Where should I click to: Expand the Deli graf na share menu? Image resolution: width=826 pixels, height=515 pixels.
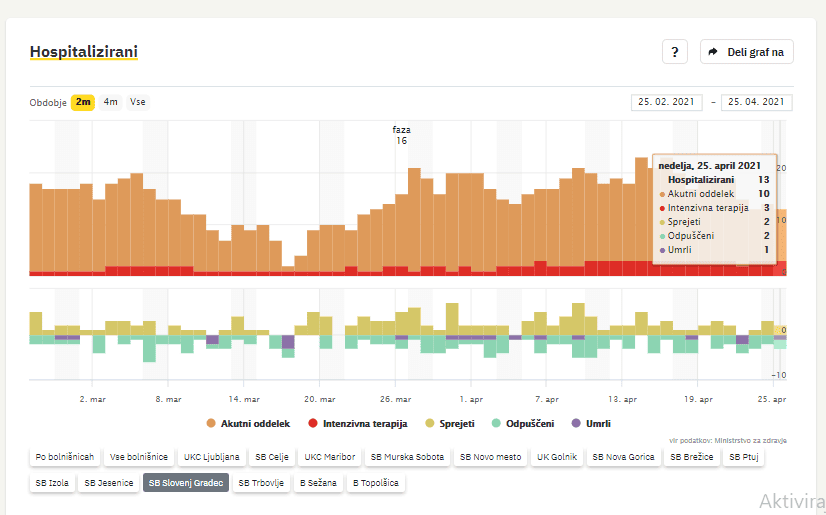tap(746, 52)
